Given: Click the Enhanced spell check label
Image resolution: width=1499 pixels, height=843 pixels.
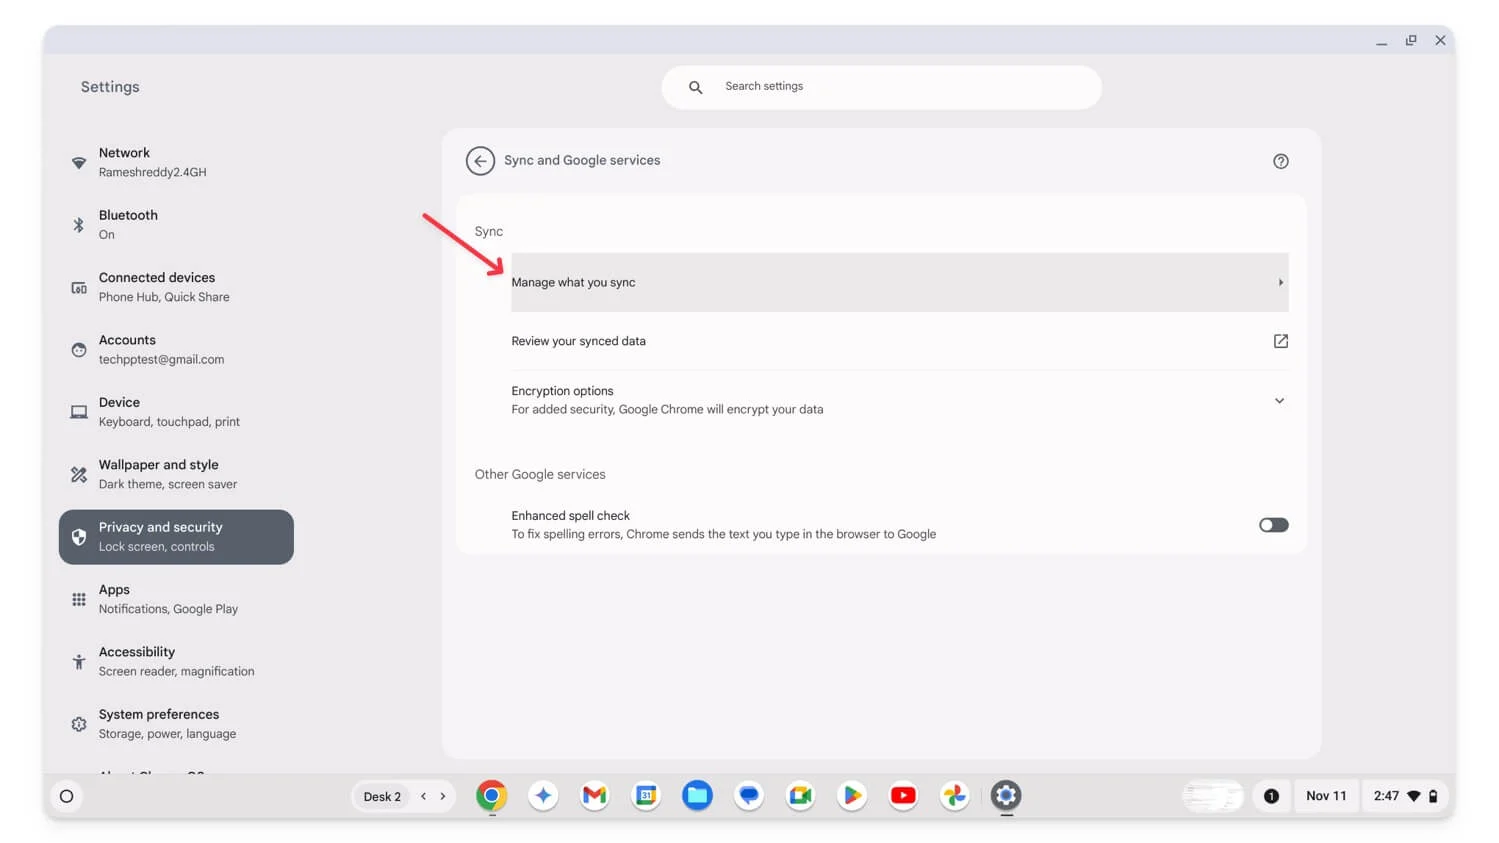Looking at the screenshot, I should coord(570,516).
